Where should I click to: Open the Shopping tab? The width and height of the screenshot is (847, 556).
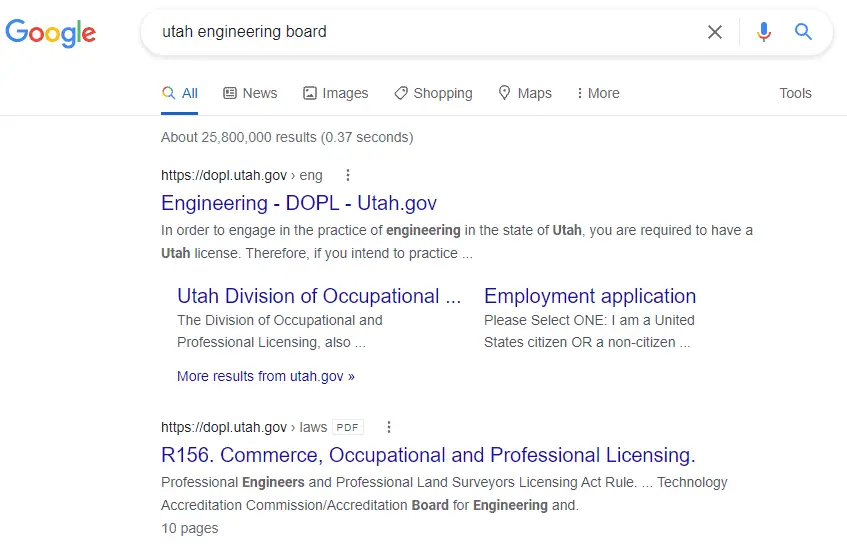433,93
